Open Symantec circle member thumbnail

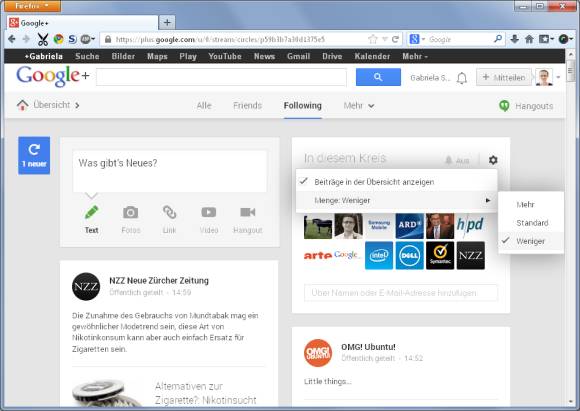coord(440,255)
